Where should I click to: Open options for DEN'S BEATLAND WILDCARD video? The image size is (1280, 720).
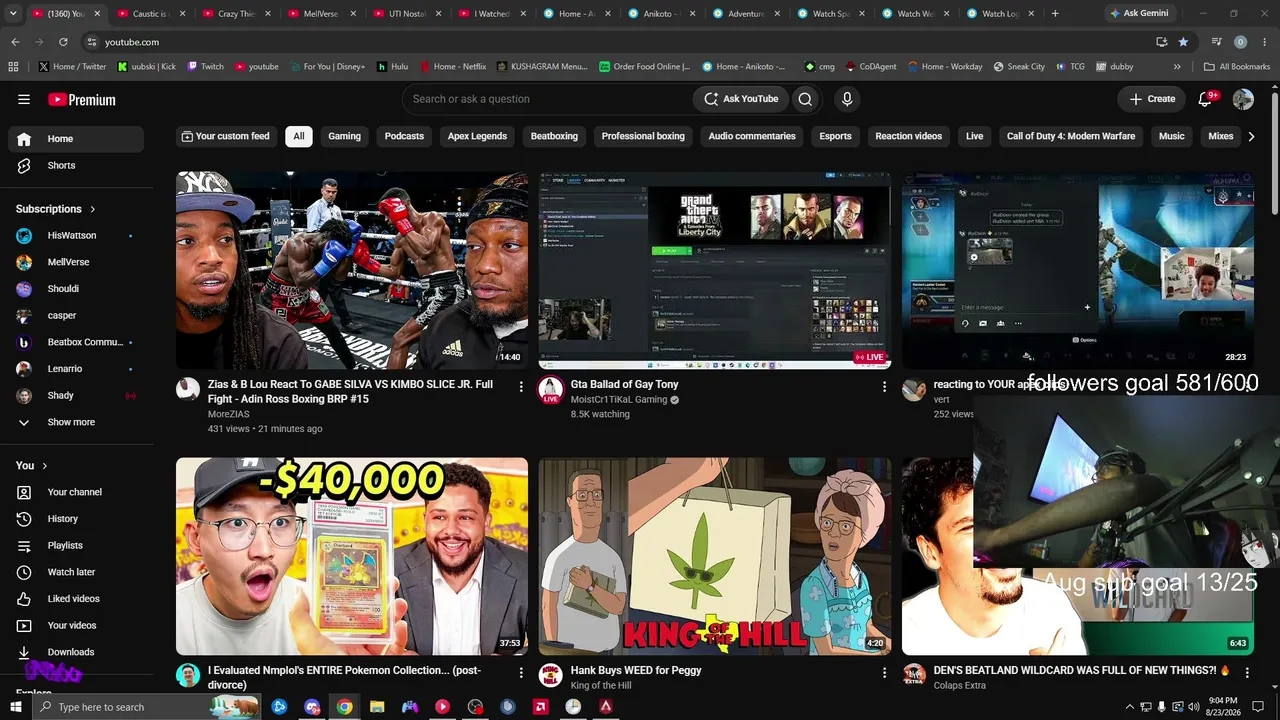(x=1247, y=672)
